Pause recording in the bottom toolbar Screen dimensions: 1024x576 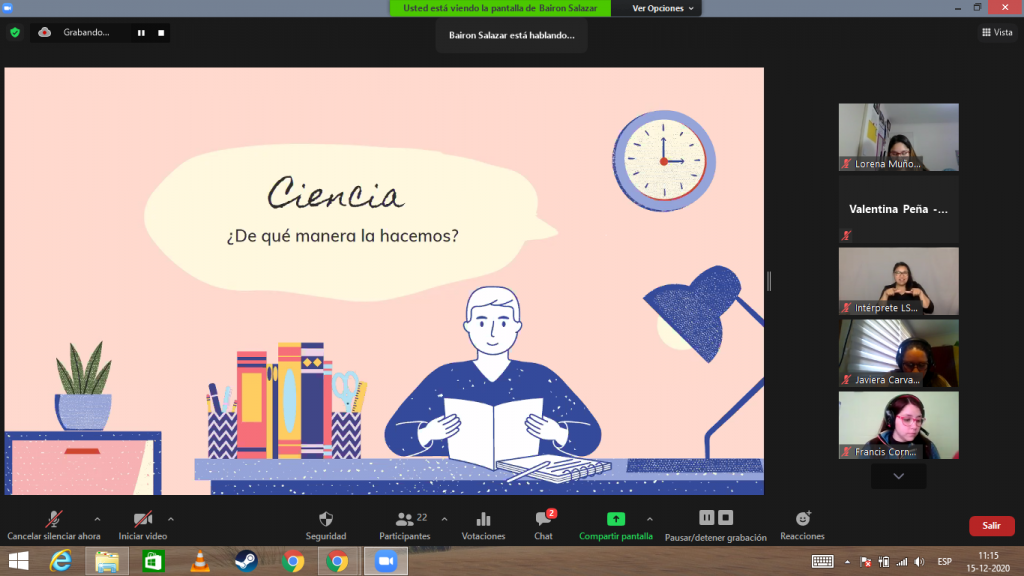coord(706,517)
